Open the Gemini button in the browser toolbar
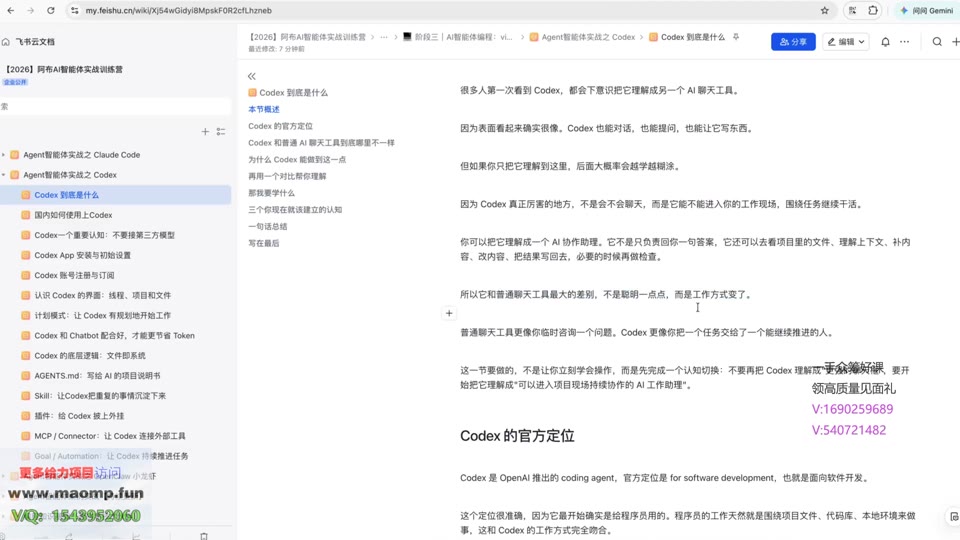This screenshot has width=960, height=540. (926, 10)
